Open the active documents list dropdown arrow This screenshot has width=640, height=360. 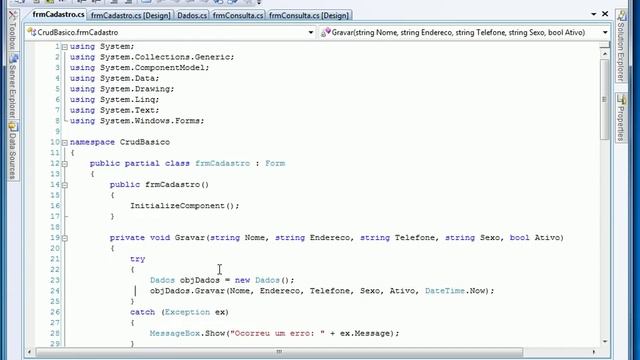(x=593, y=14)
